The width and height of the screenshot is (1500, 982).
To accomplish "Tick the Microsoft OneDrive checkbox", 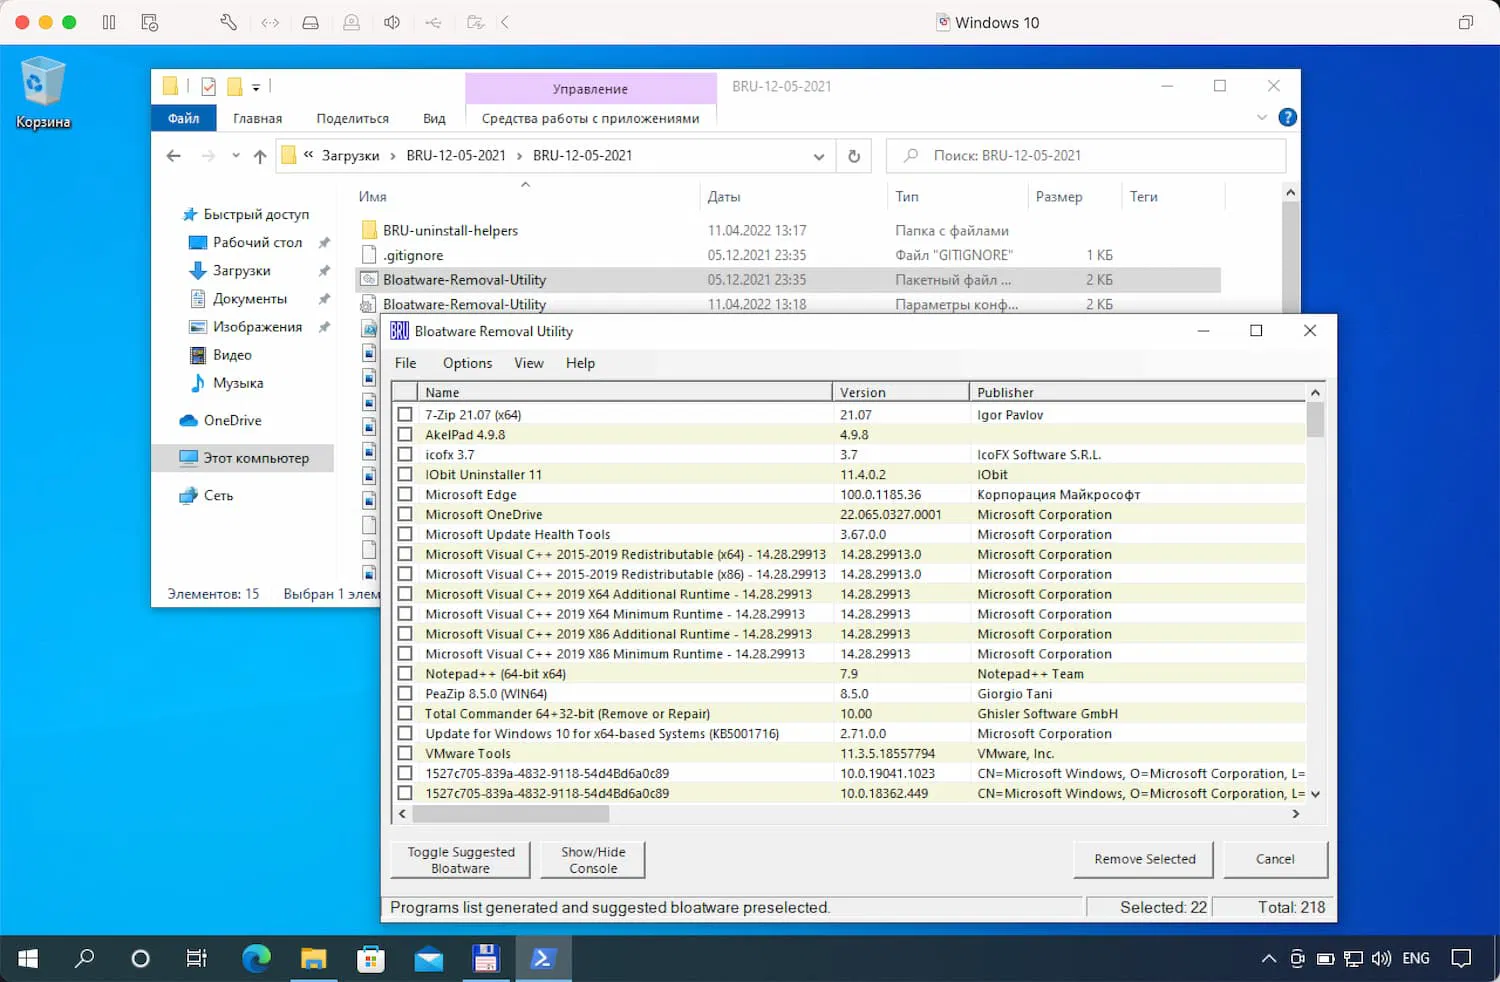I will point(405,514).
